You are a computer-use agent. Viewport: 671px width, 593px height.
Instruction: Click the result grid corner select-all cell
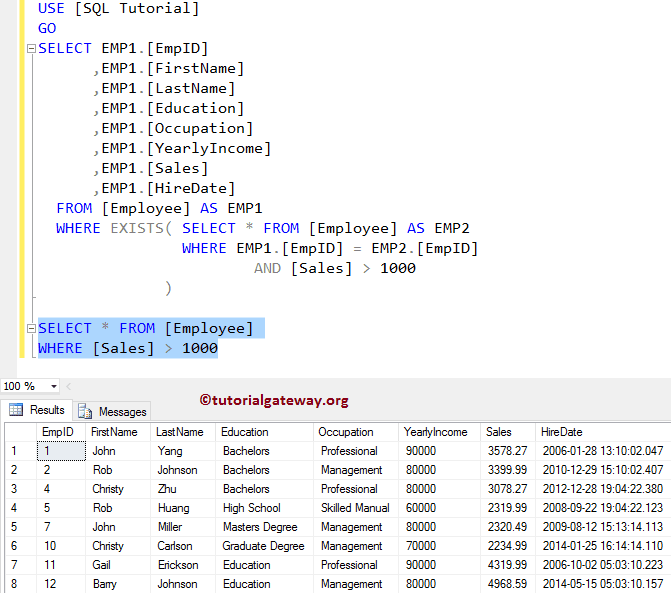[x=21, y=432]
